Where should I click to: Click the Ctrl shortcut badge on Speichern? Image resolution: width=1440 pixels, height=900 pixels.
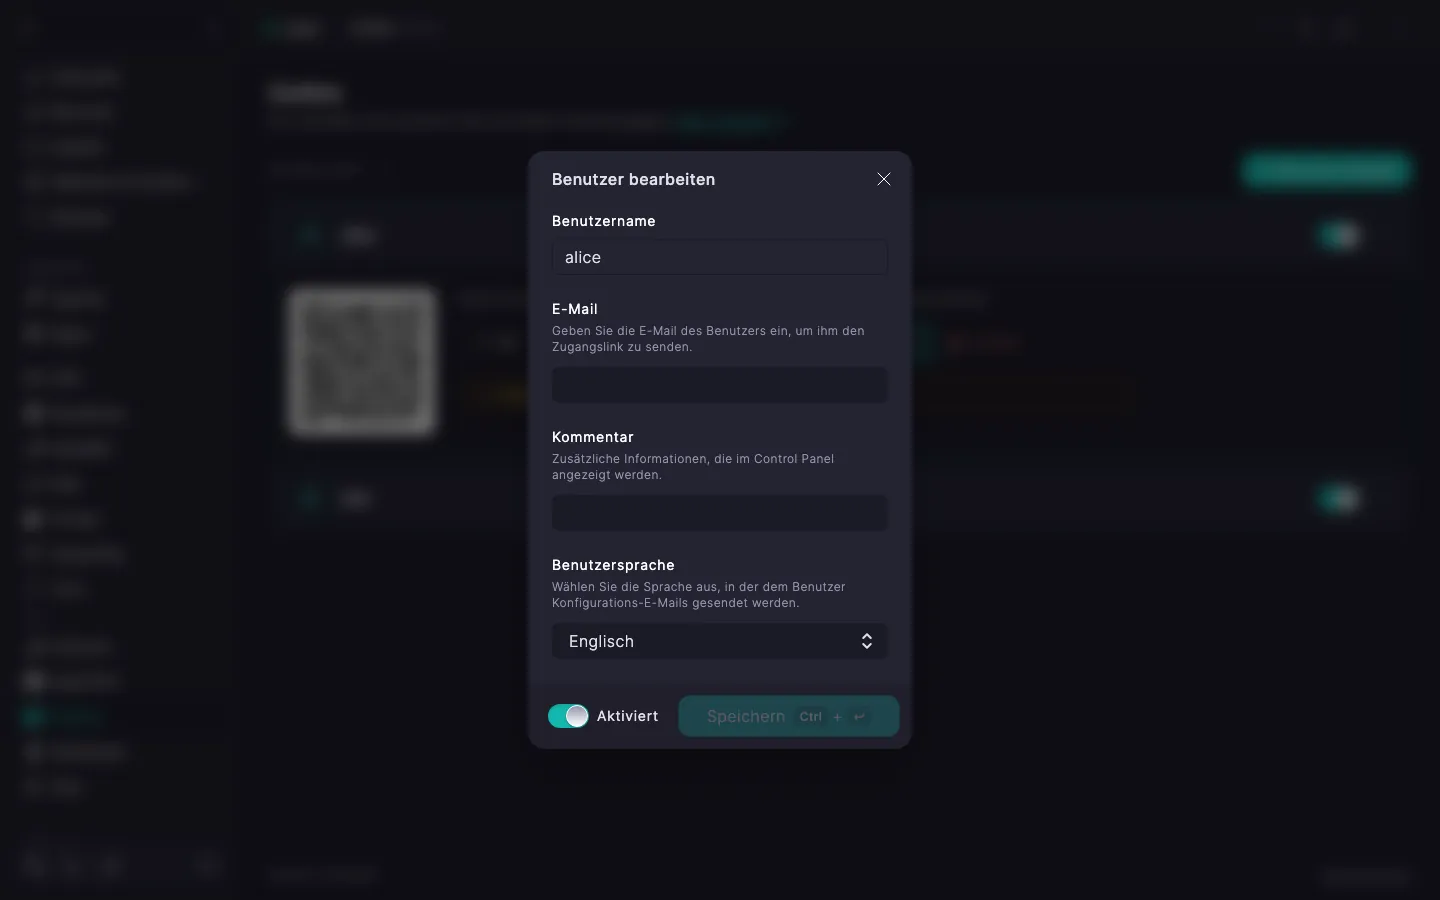click(811, 716)
